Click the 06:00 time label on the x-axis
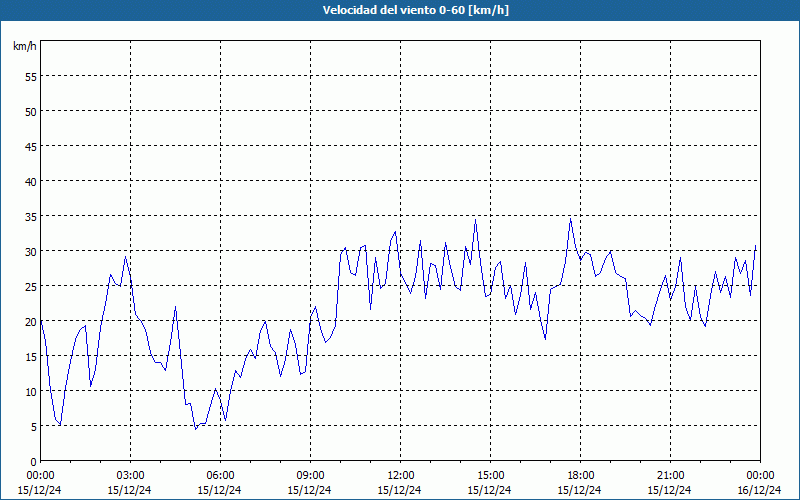Image resolution: width=800 pixels, height=500 pixels. pos(220,476)
